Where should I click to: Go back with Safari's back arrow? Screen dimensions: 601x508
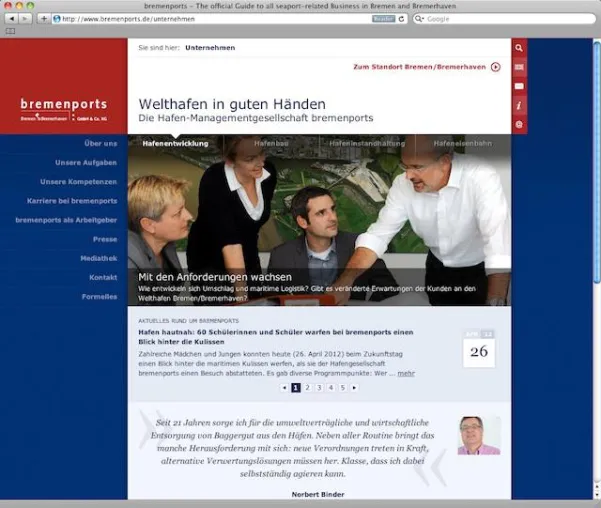pyautogui.click(x=11, y=18)
